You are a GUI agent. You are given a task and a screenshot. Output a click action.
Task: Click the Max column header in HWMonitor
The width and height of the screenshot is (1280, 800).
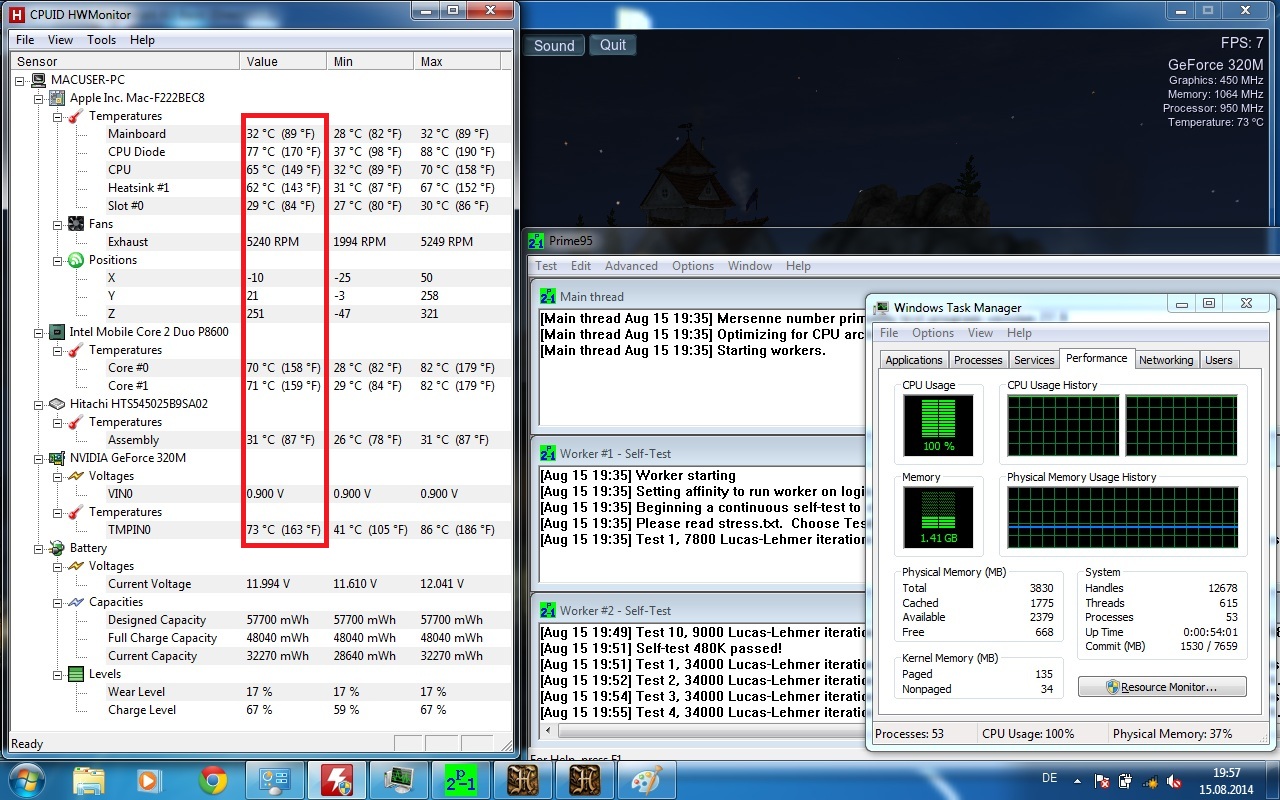pos(459,62)
